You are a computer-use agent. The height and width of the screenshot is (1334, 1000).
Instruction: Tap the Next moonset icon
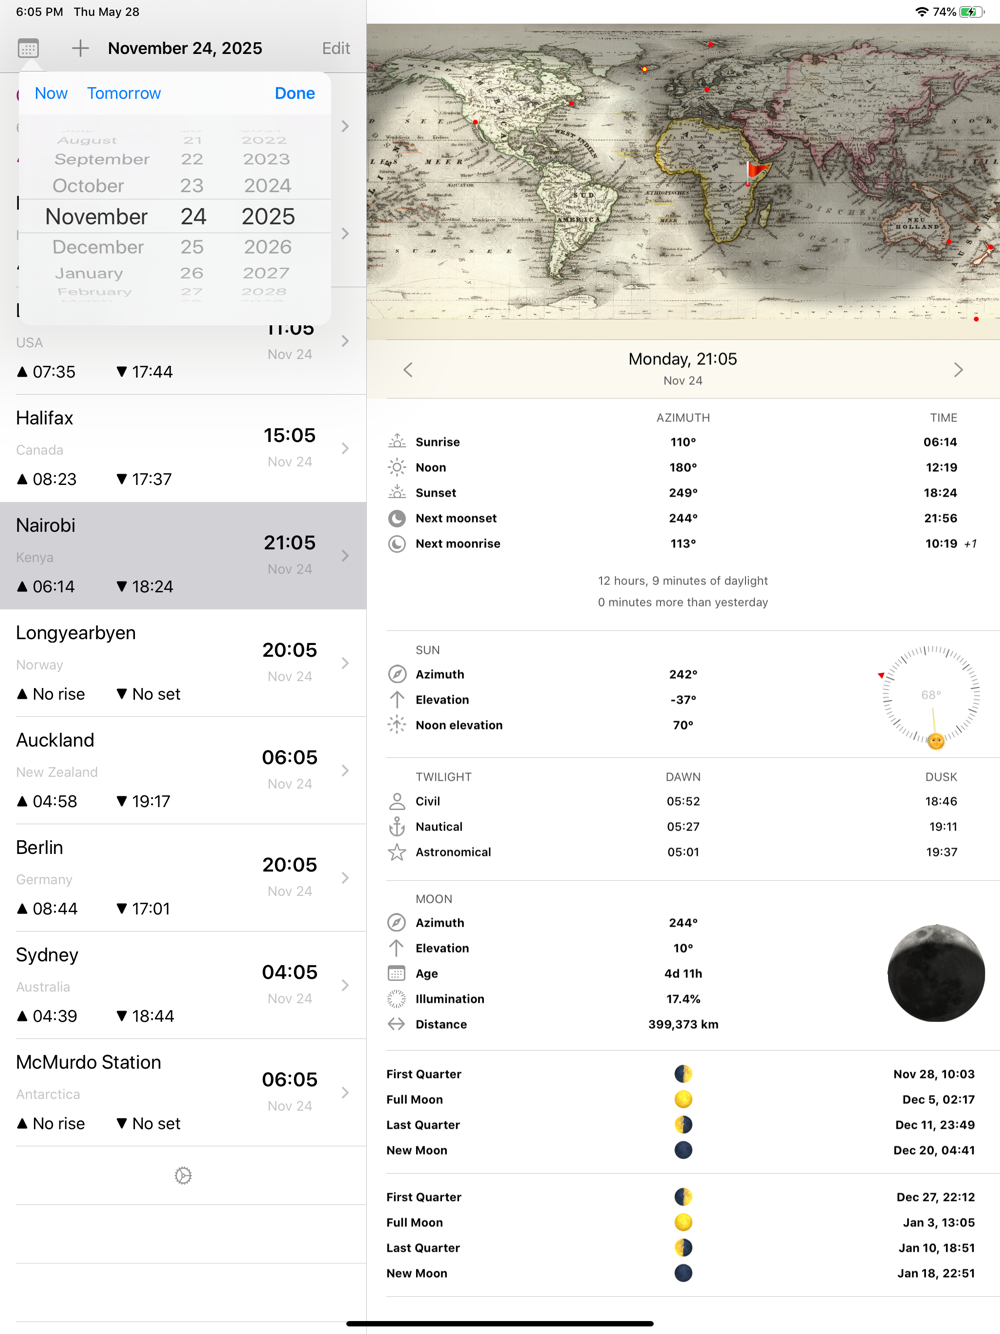pos(397,518)
